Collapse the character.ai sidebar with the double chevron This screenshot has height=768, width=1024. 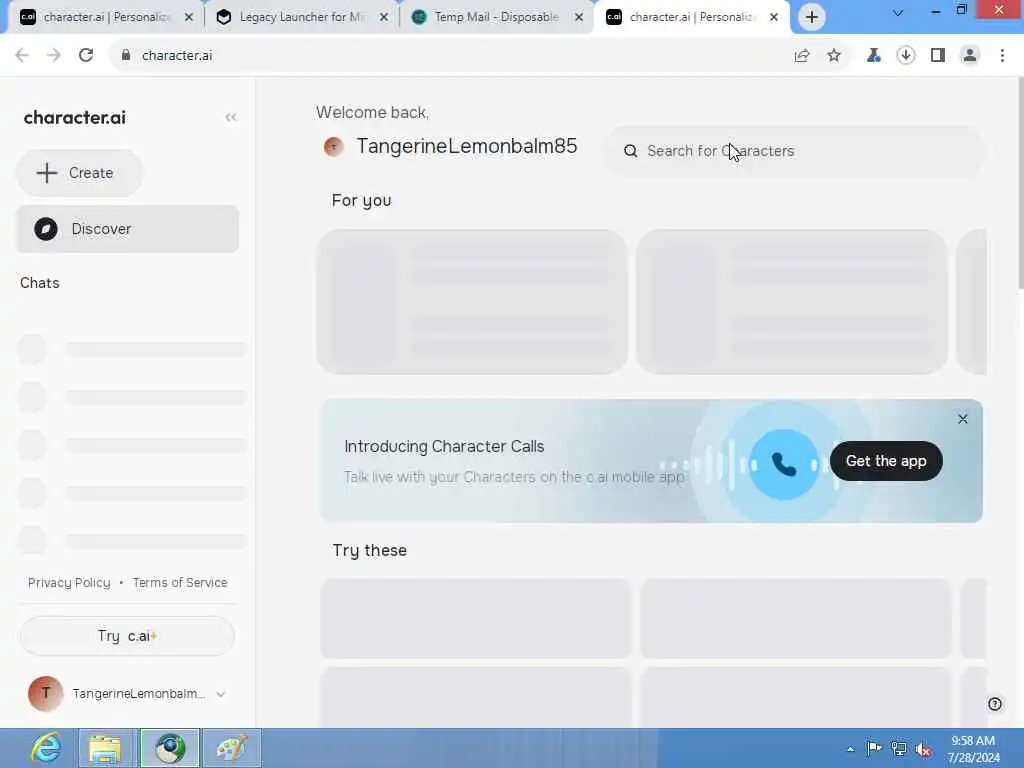pyautogui.click(x=231, y=118)
